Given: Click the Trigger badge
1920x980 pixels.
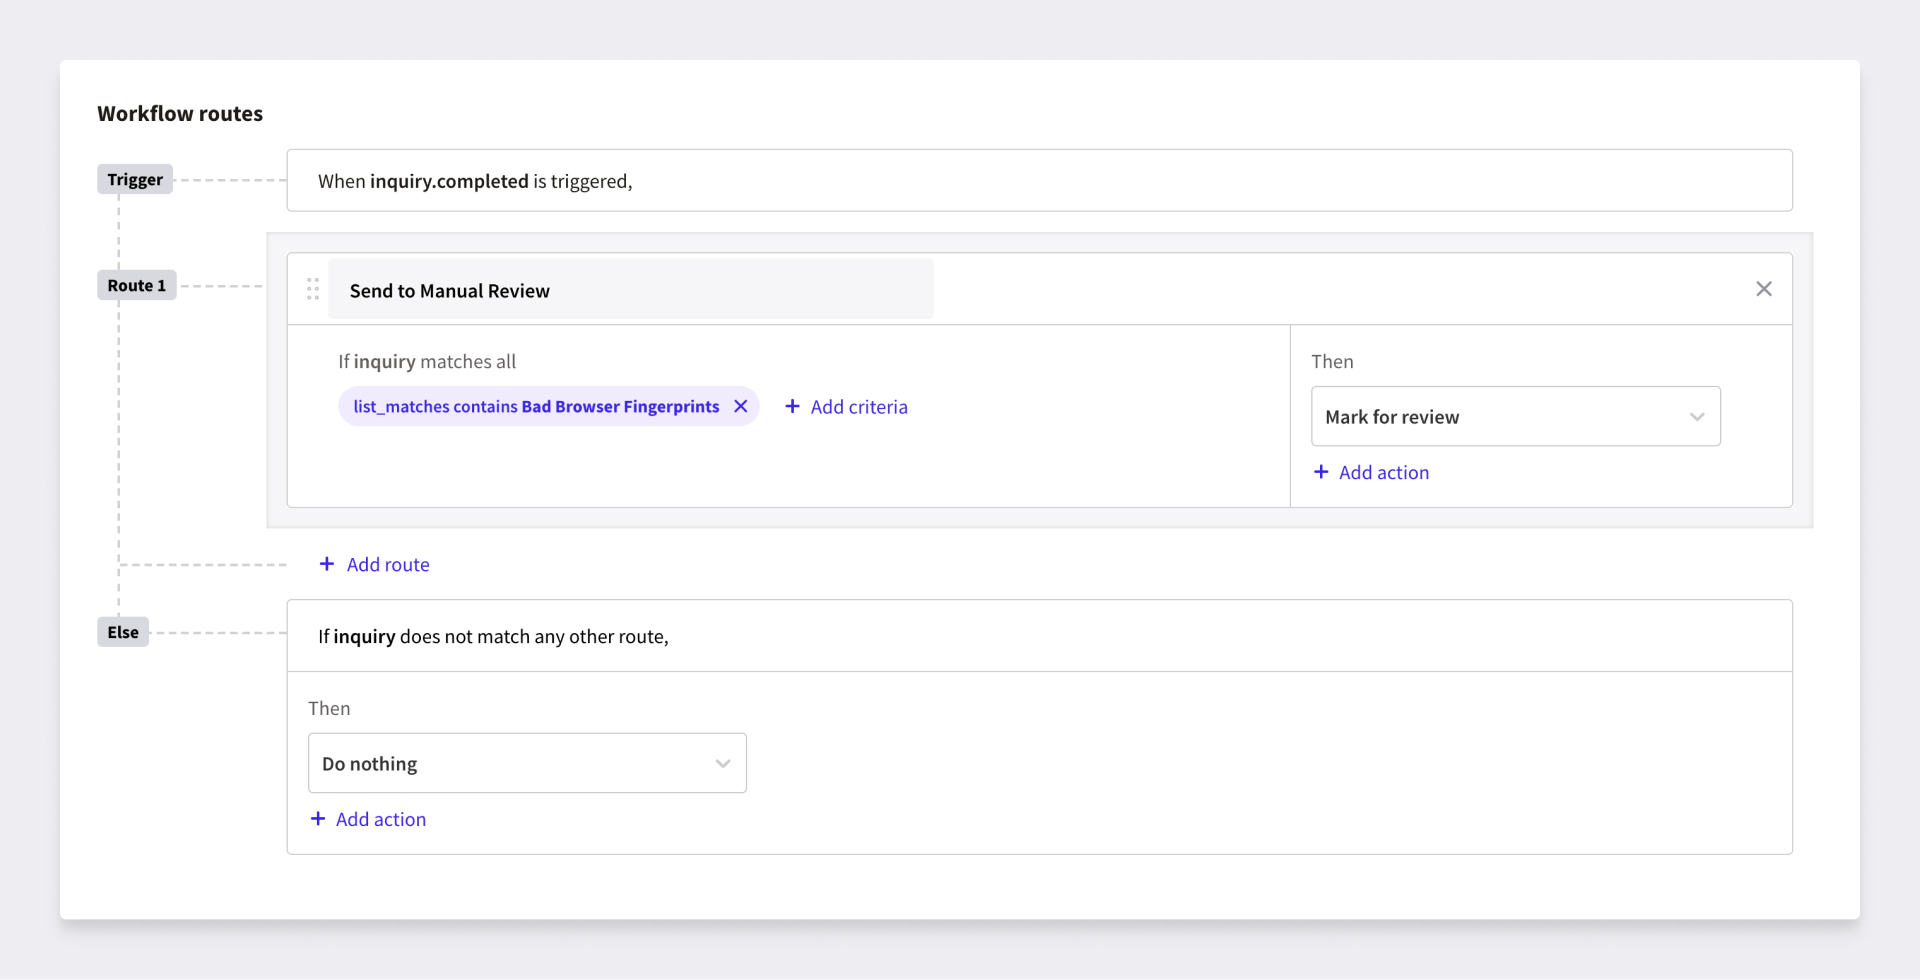Looking at the screenshot, I should tap(134, 179).
